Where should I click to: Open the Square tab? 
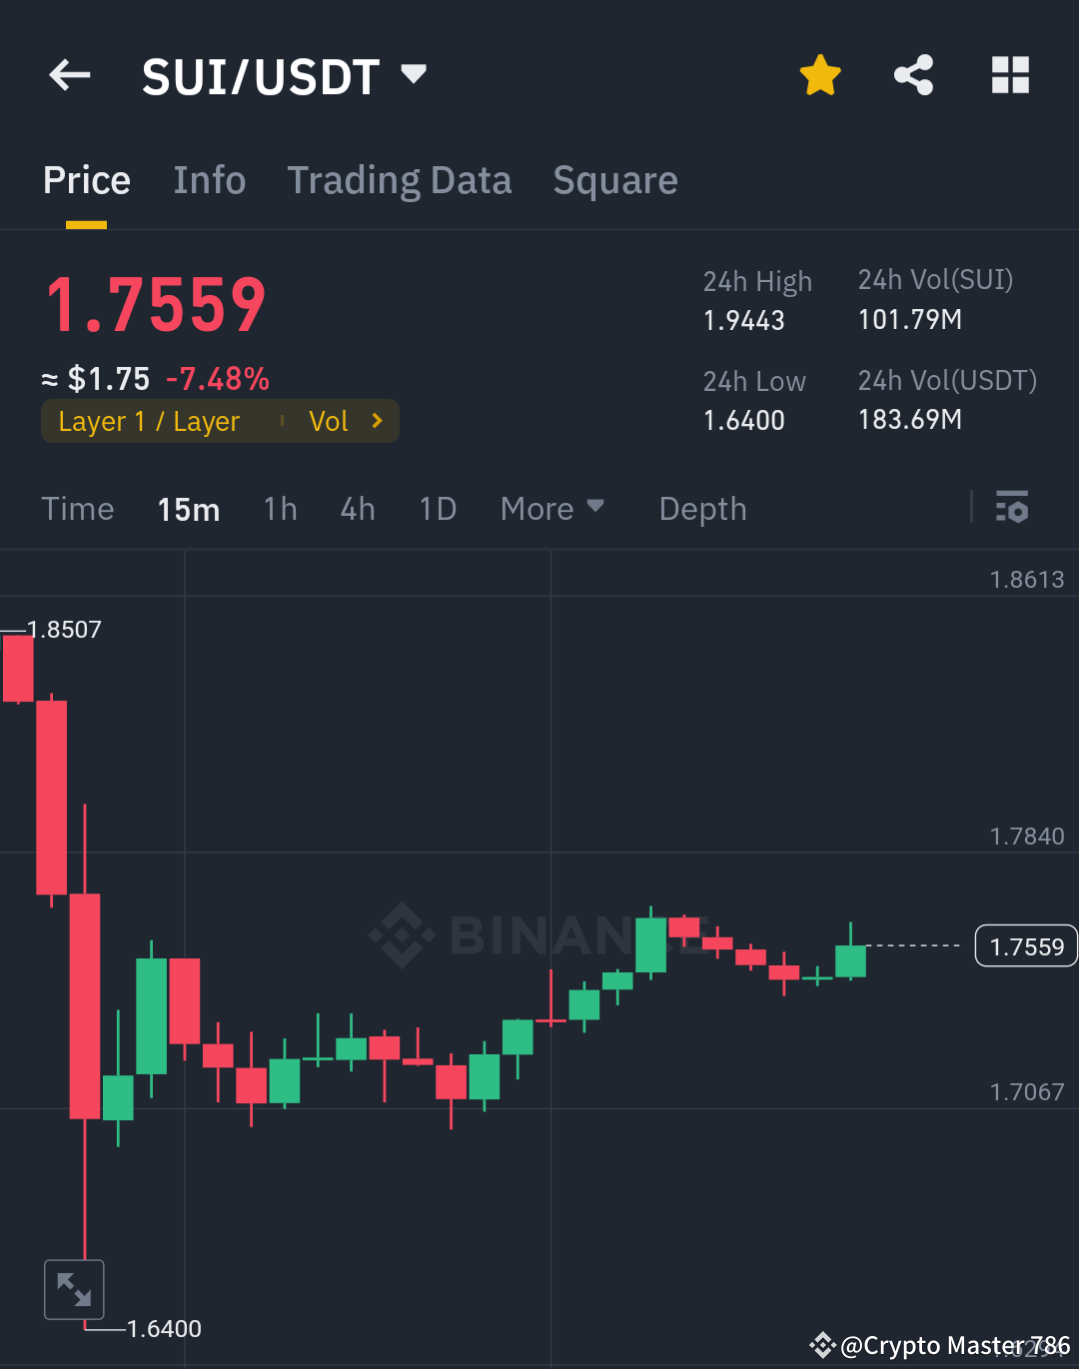(615, 180)
